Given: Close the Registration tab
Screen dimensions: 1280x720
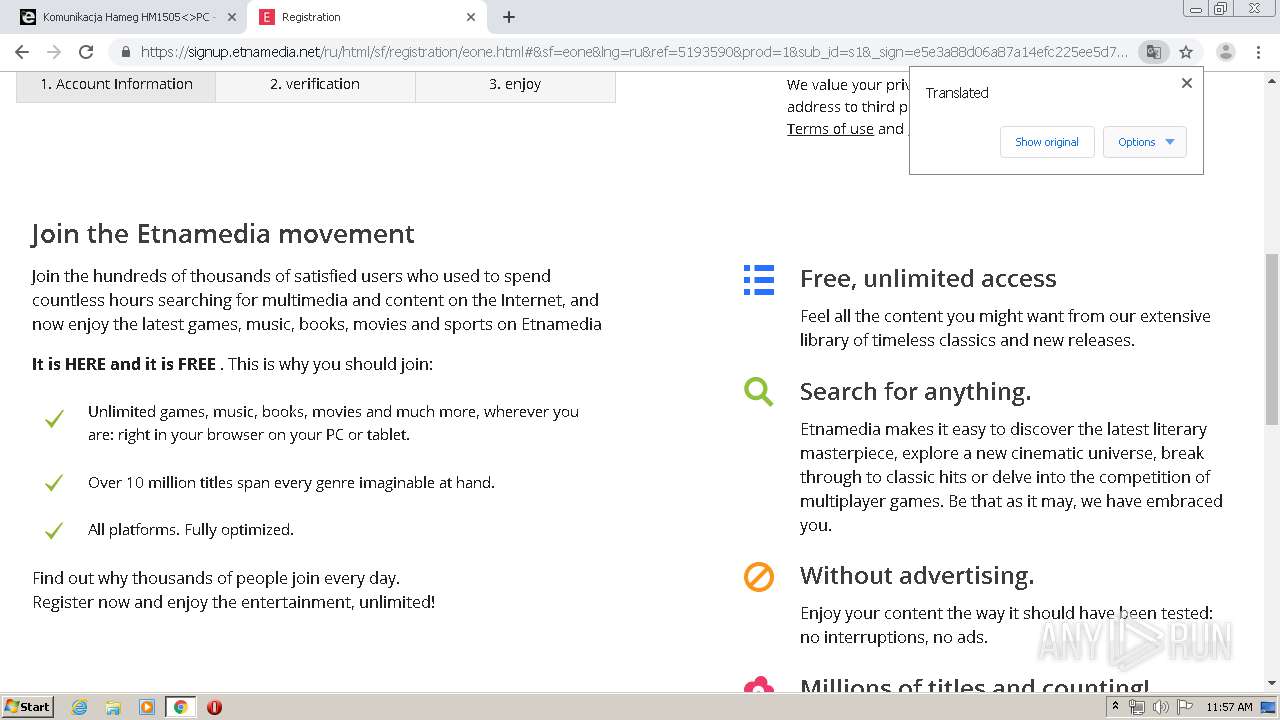Looking at the screenshot, I should tap(471, 17).
